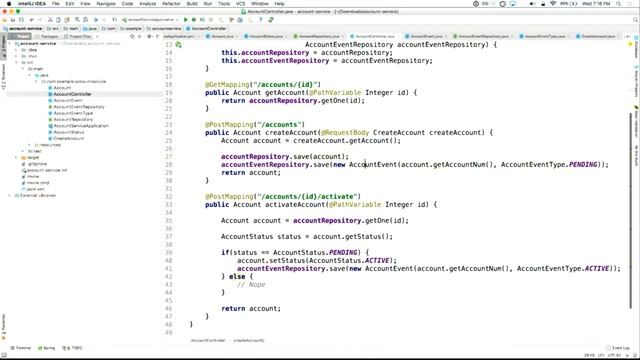The height and width of the screenshot is (360, 640).
Task: Switch to AccountEventType.java editor tab
Action: point(544,36)
